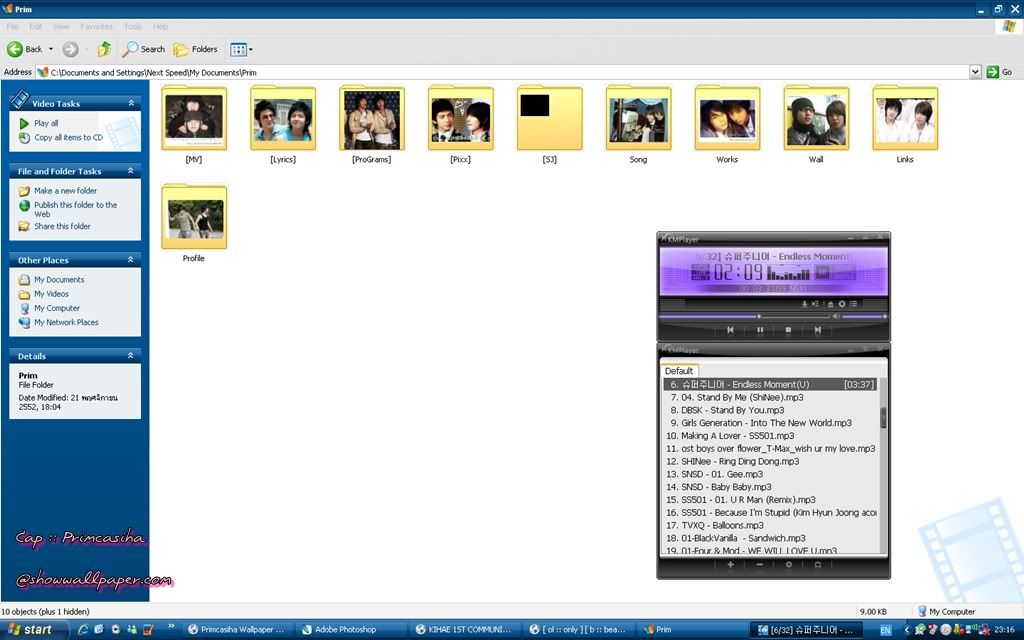This screenshot has width=1024, height=640.
Task: Select the [ProGrams] folder
Action: pos(372,124)
